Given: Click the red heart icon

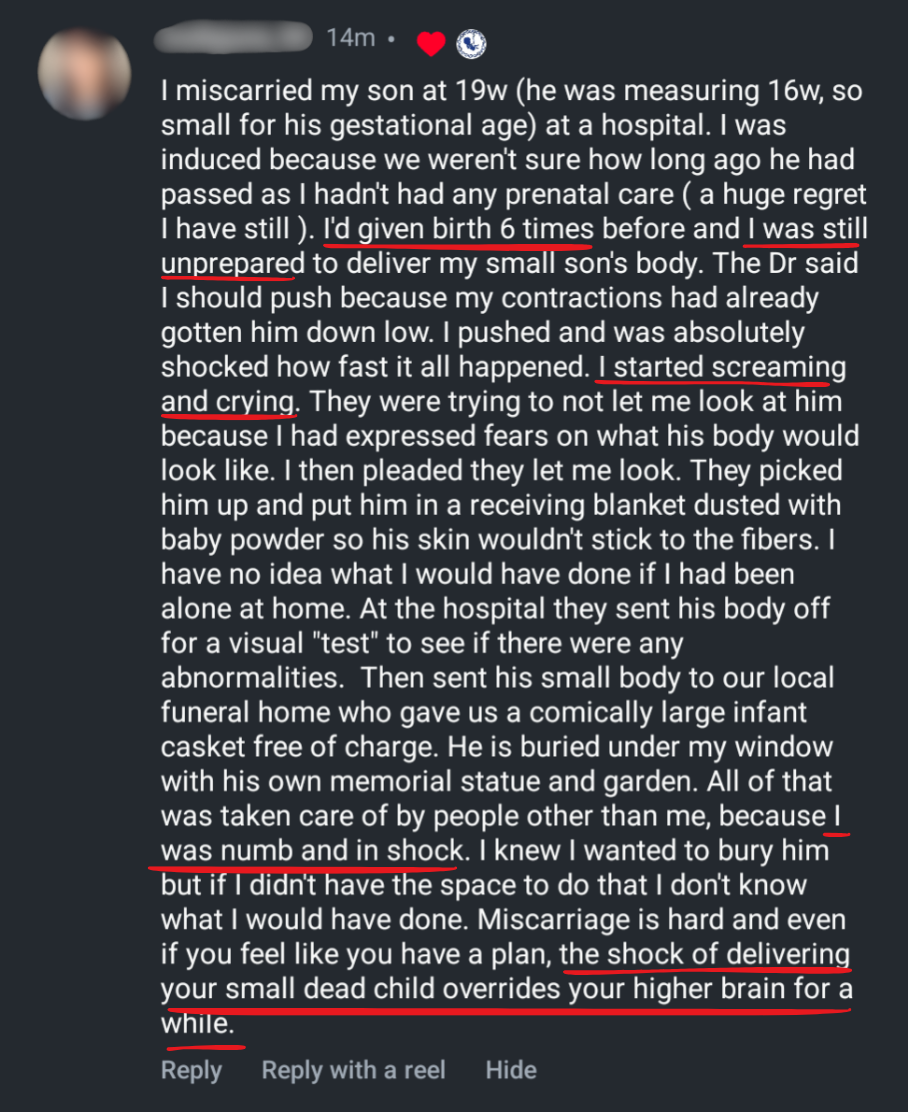Looking at the screenshot, I should coord(431,43).
